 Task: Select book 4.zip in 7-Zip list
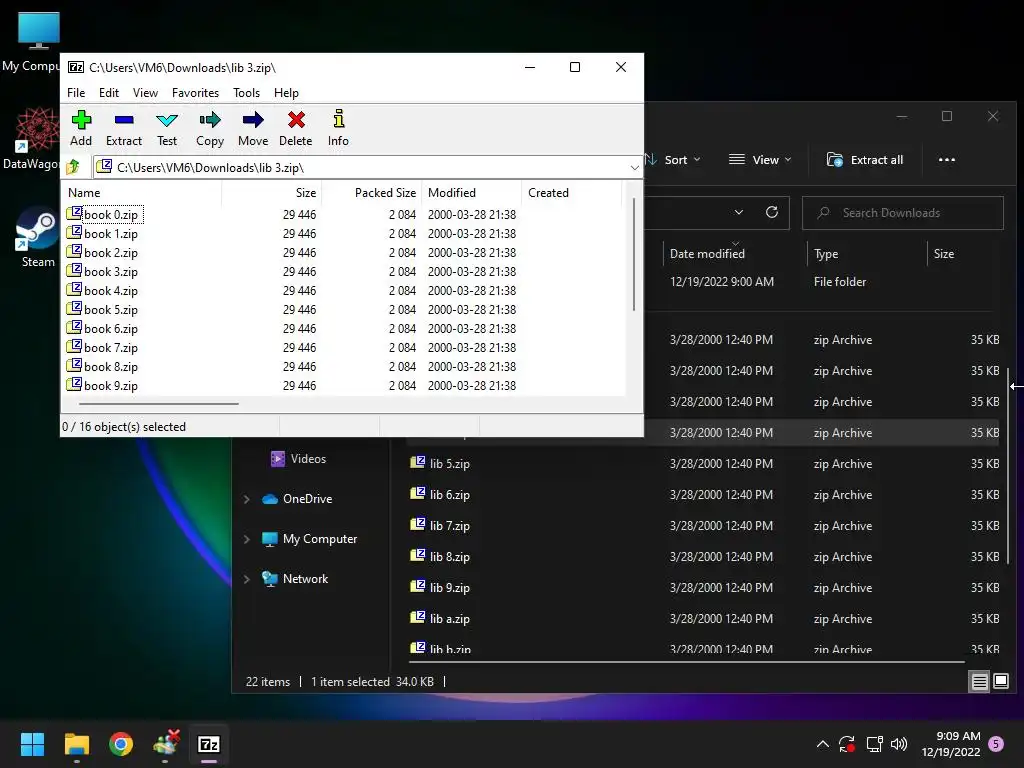(x=111, y=291)
